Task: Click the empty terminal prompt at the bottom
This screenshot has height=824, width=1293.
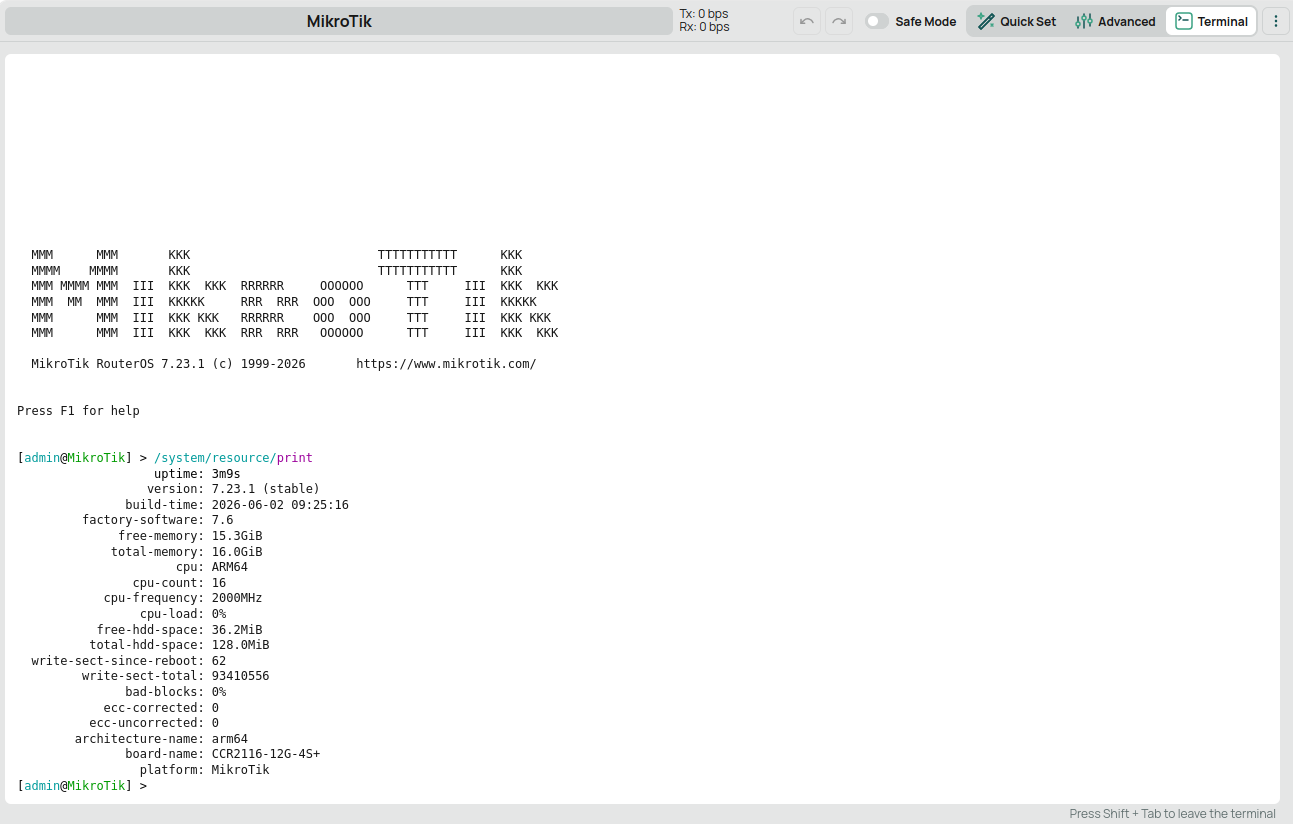Action: click(x=82, y=786)
